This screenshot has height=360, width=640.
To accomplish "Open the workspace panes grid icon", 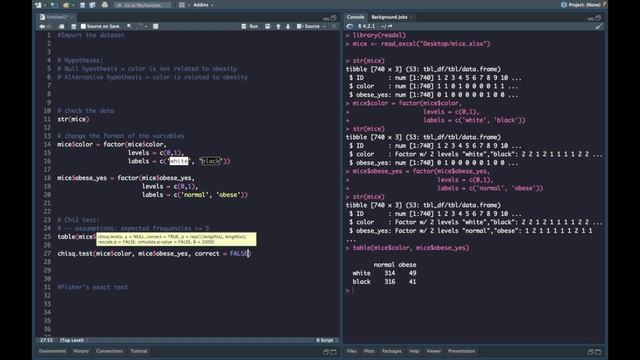I will click(x=182, y=5).
